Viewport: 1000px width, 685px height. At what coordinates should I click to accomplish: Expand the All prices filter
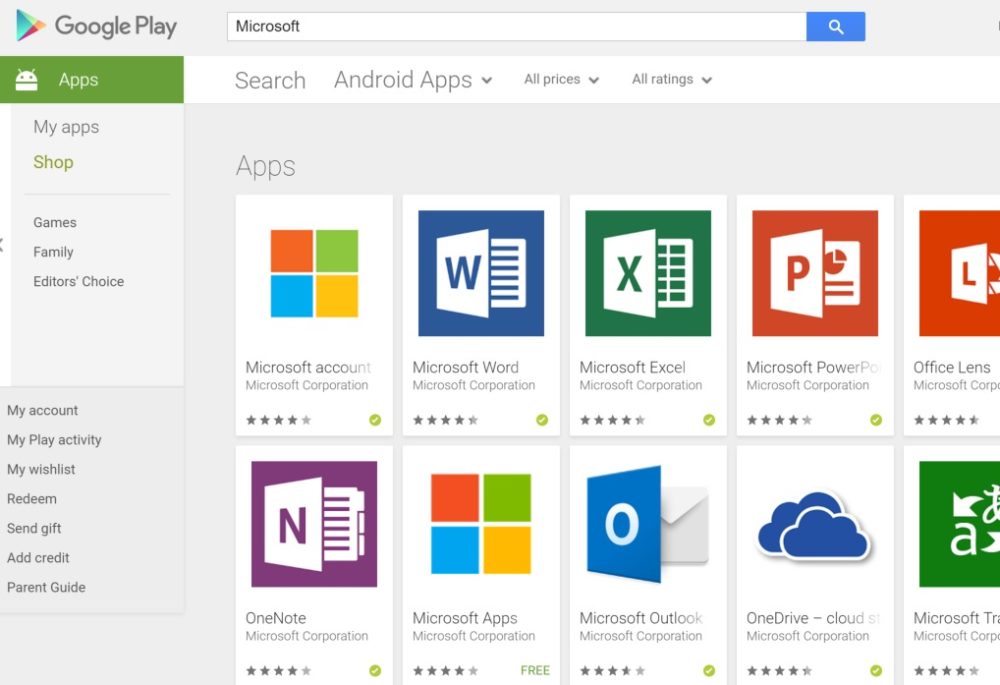[x=561, y=79]
